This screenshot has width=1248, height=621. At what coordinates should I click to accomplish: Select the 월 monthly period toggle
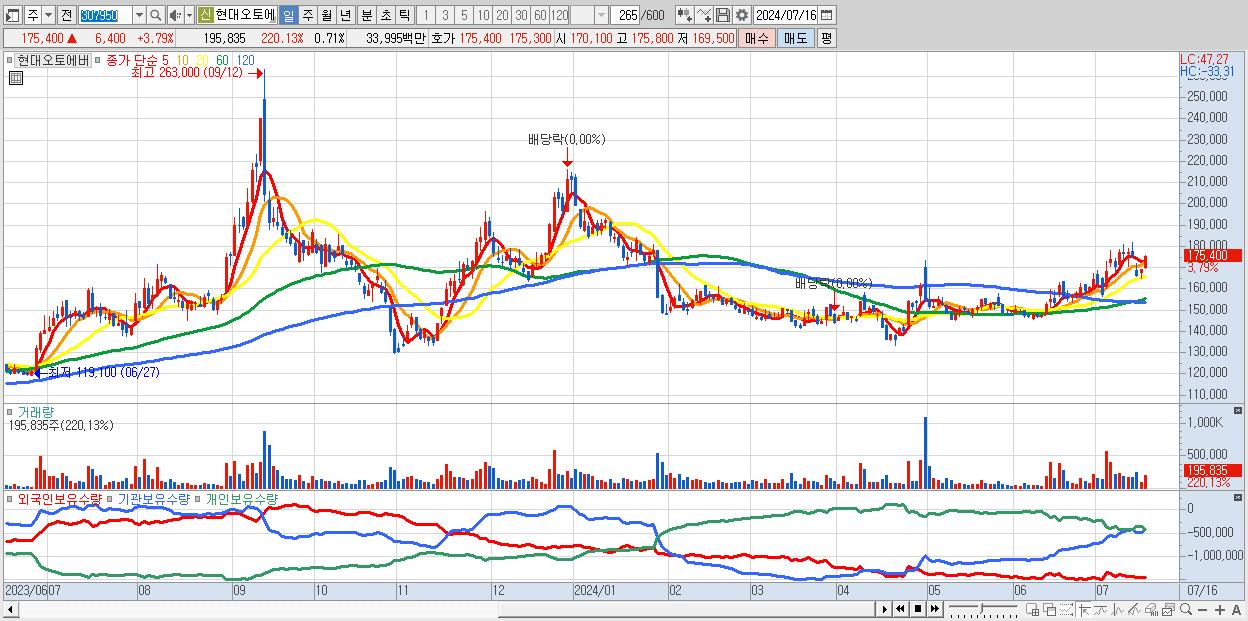326,15
